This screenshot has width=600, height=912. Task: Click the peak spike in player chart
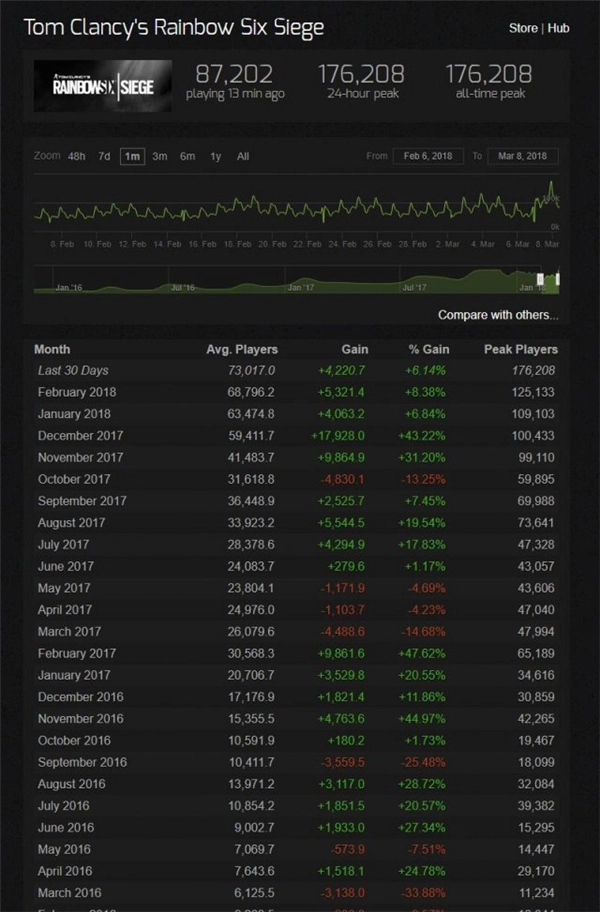(x=551, y=186)
